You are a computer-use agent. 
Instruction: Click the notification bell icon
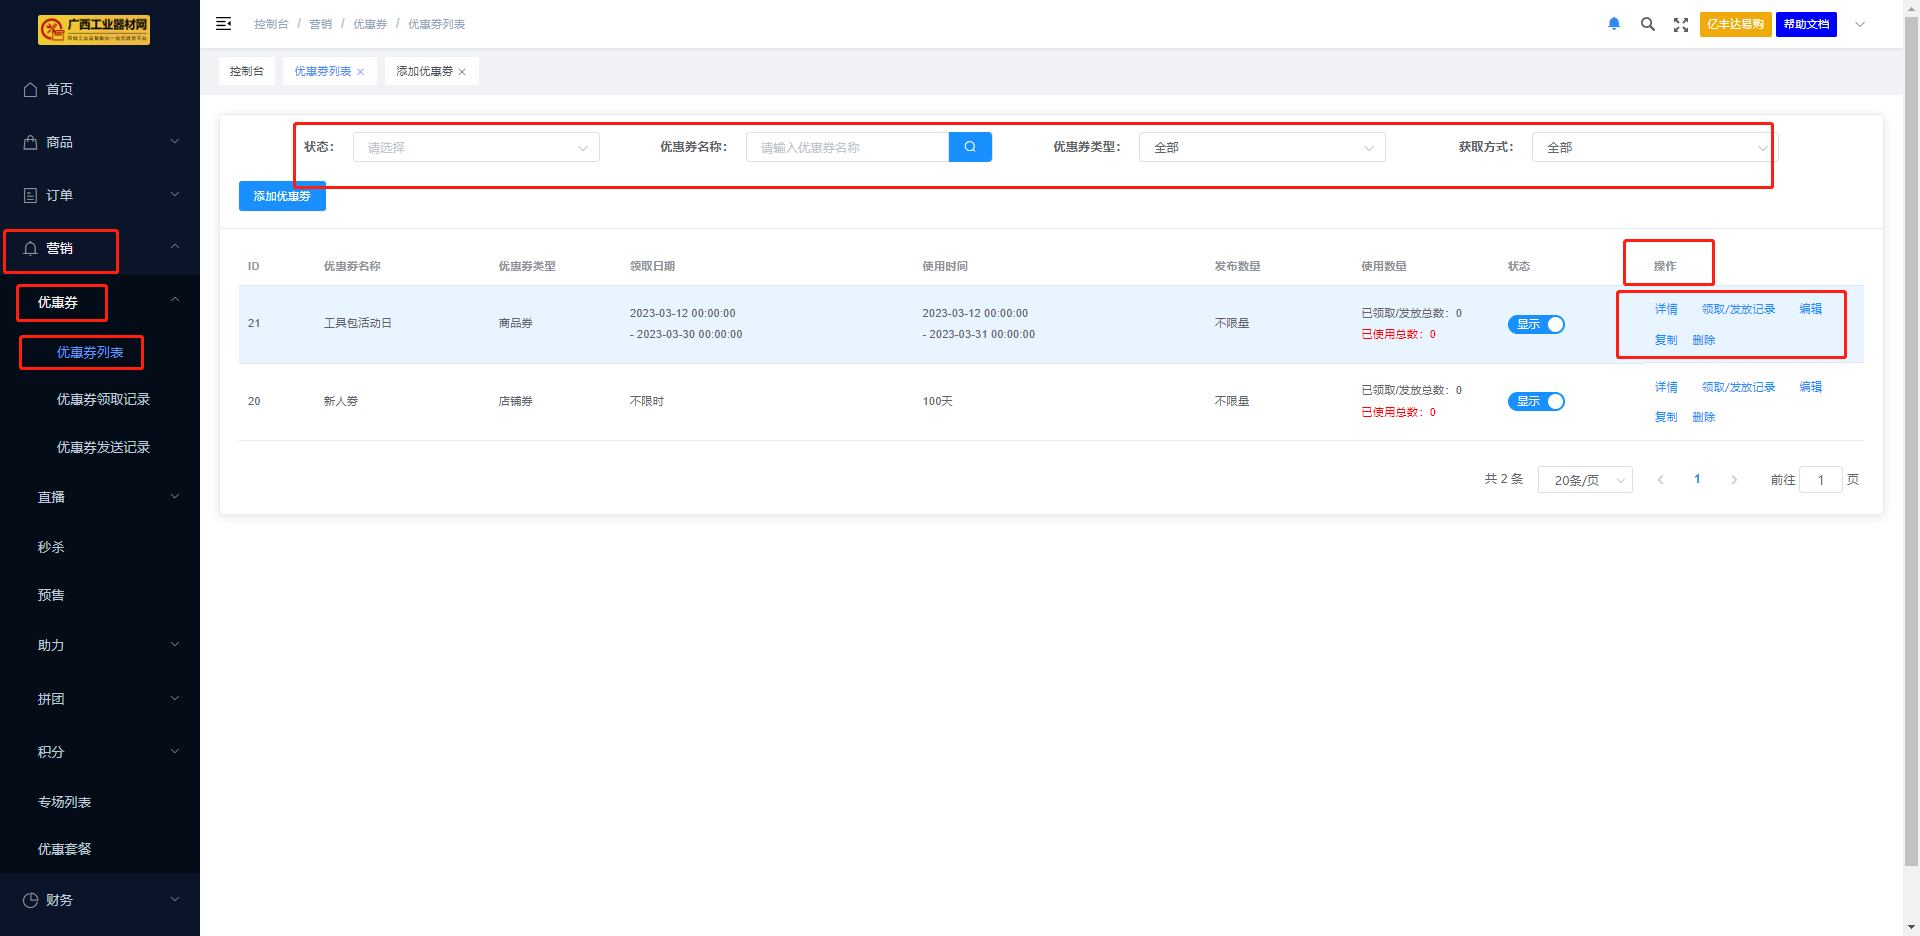click(1613, 24)
